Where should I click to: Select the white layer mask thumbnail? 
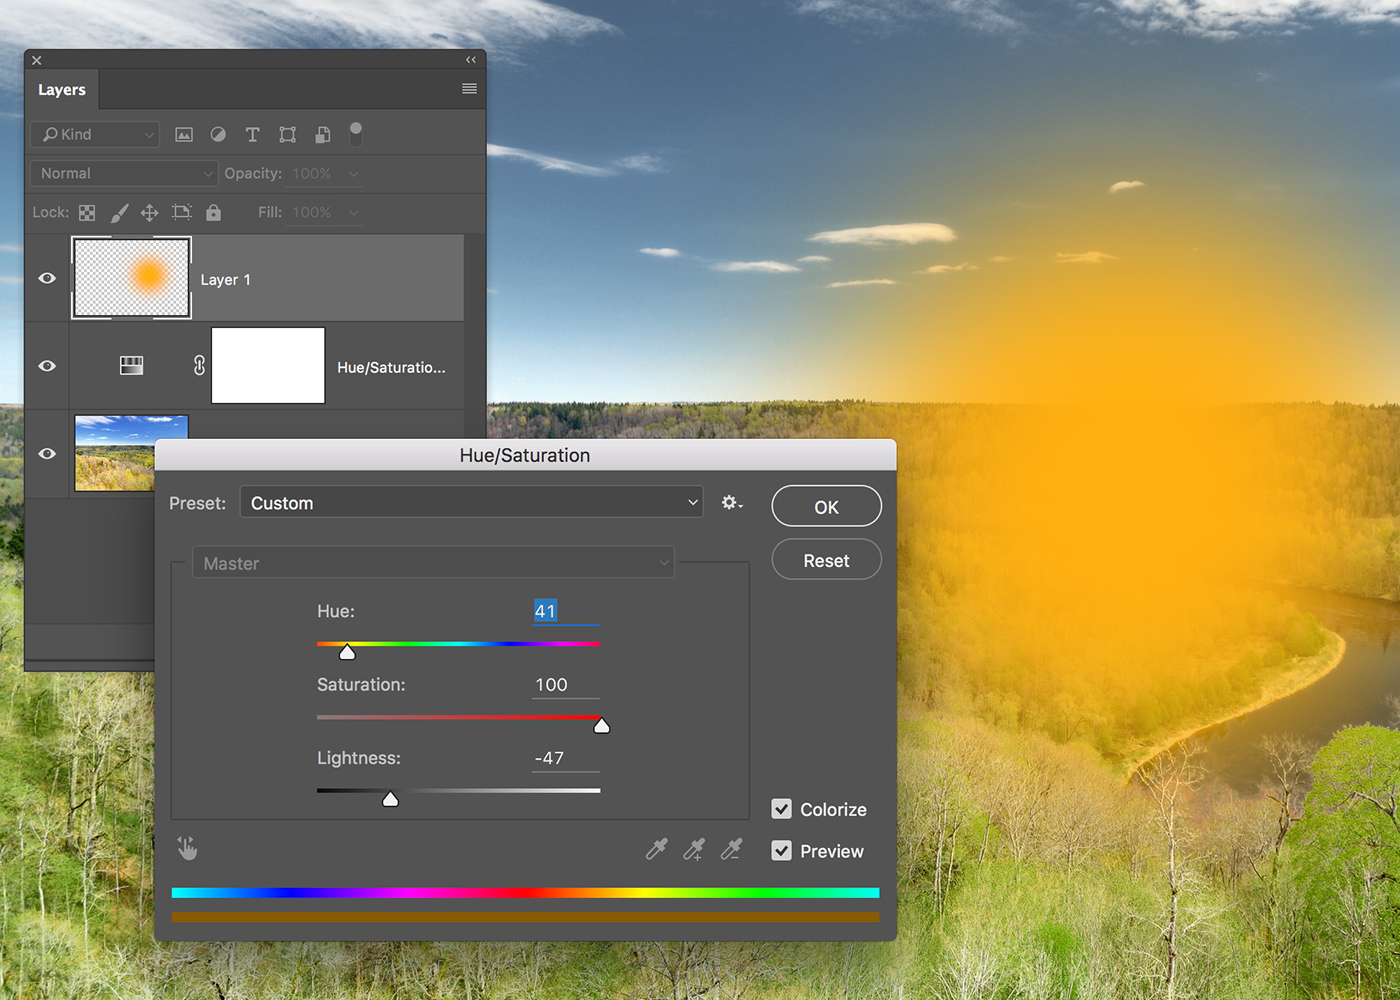point(268,366)
